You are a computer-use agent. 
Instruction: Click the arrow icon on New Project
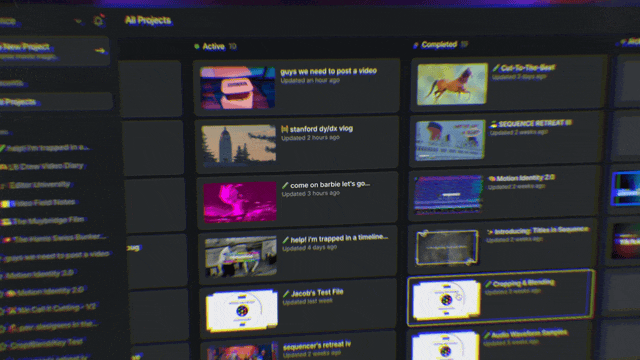click(100, 51)
